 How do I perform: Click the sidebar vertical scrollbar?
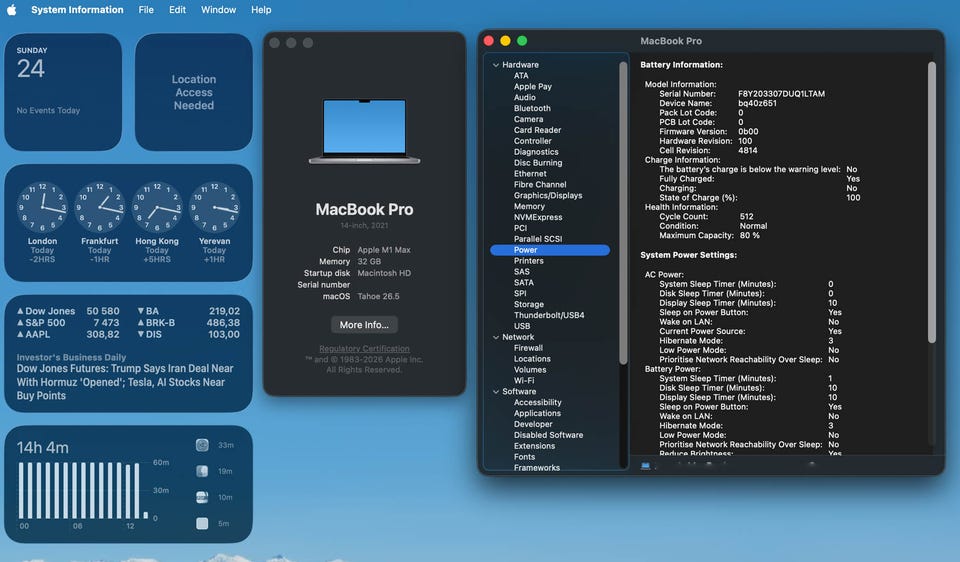tap(623, 213)
